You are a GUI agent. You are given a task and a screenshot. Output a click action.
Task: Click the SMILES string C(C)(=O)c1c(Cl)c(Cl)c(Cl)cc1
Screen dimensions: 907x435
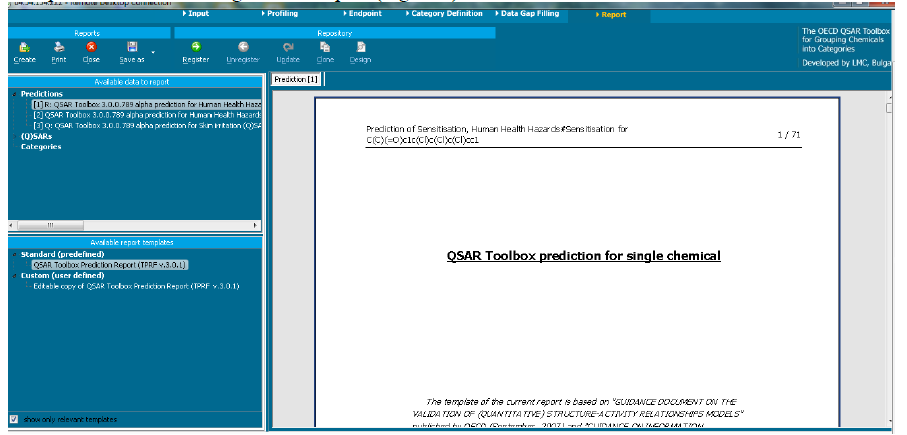point(423,140)
